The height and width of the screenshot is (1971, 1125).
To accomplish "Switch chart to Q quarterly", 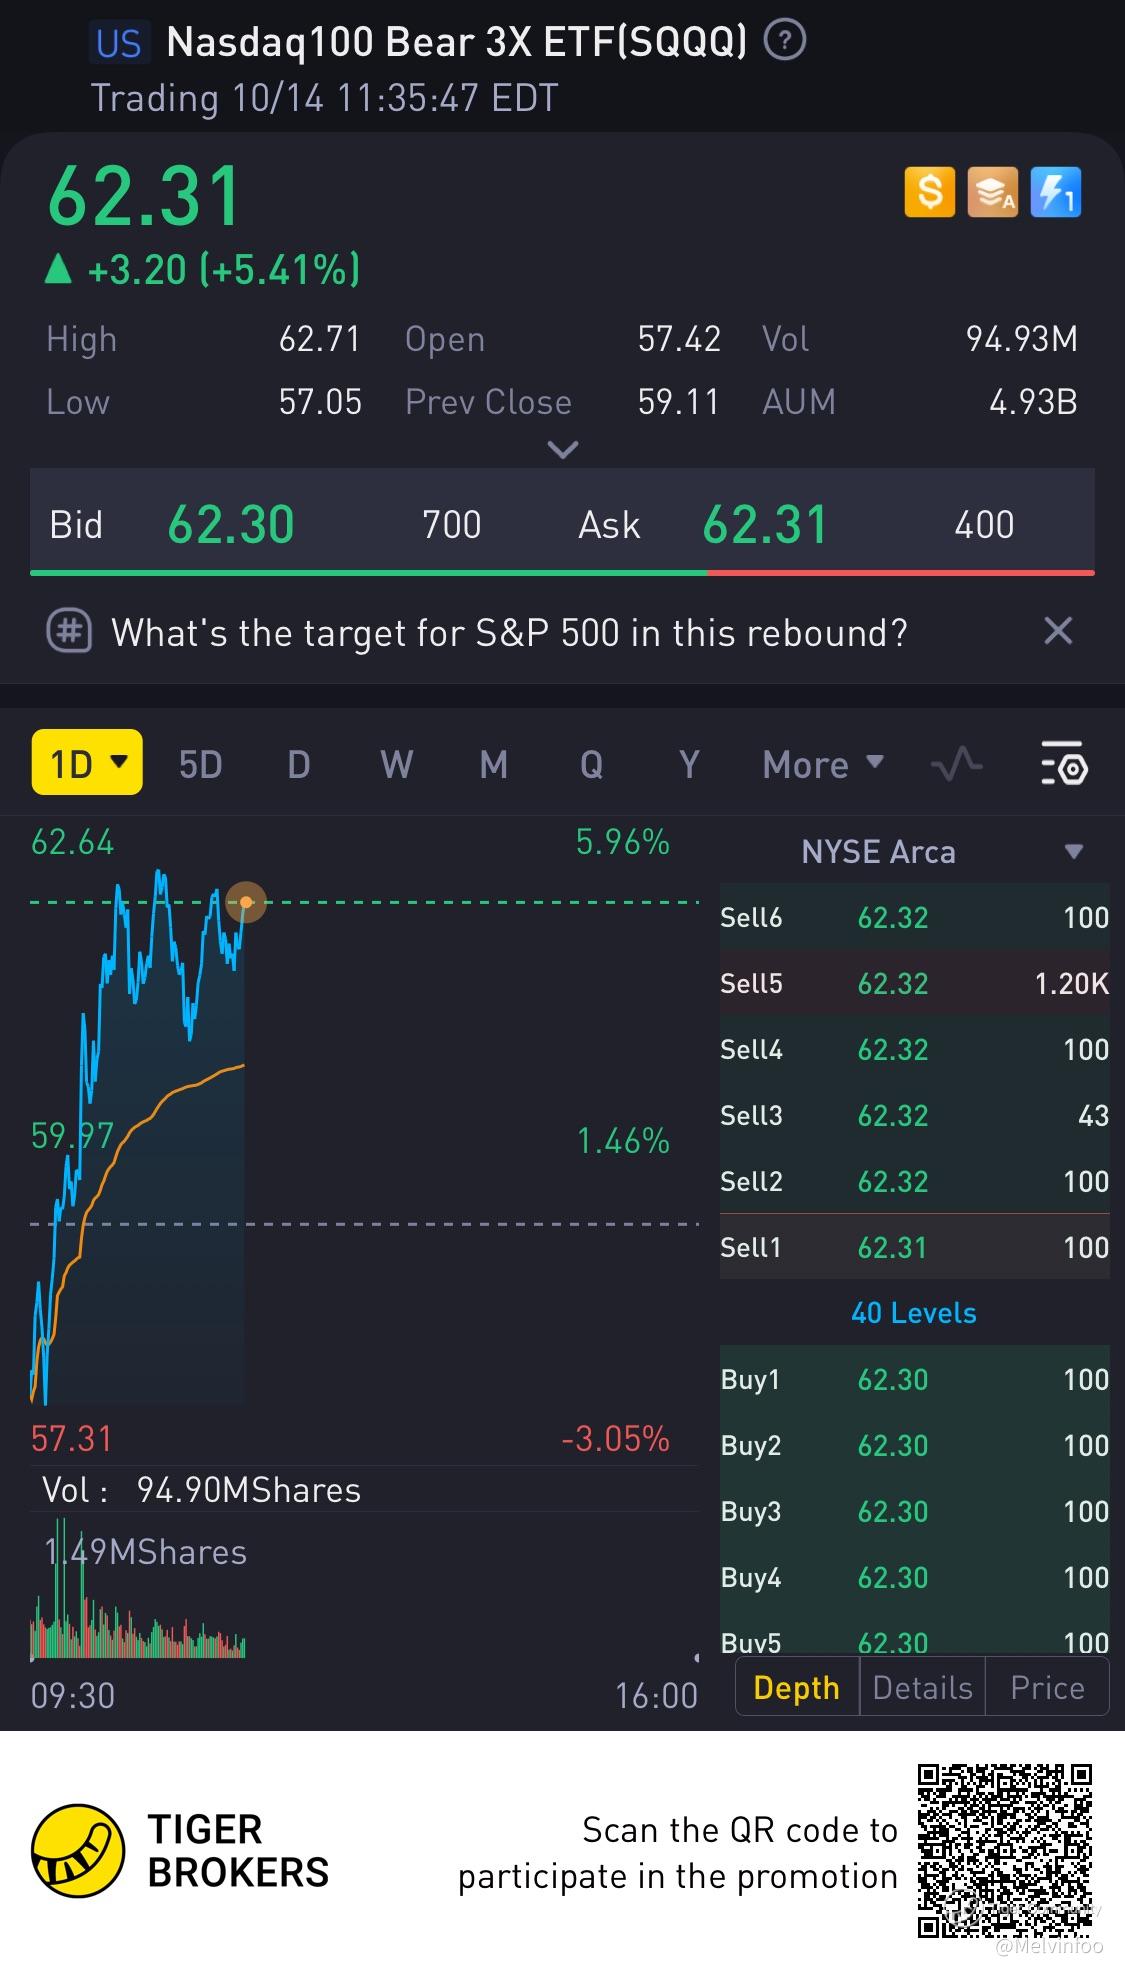I will pyautogui.click(x=591, y=765).
